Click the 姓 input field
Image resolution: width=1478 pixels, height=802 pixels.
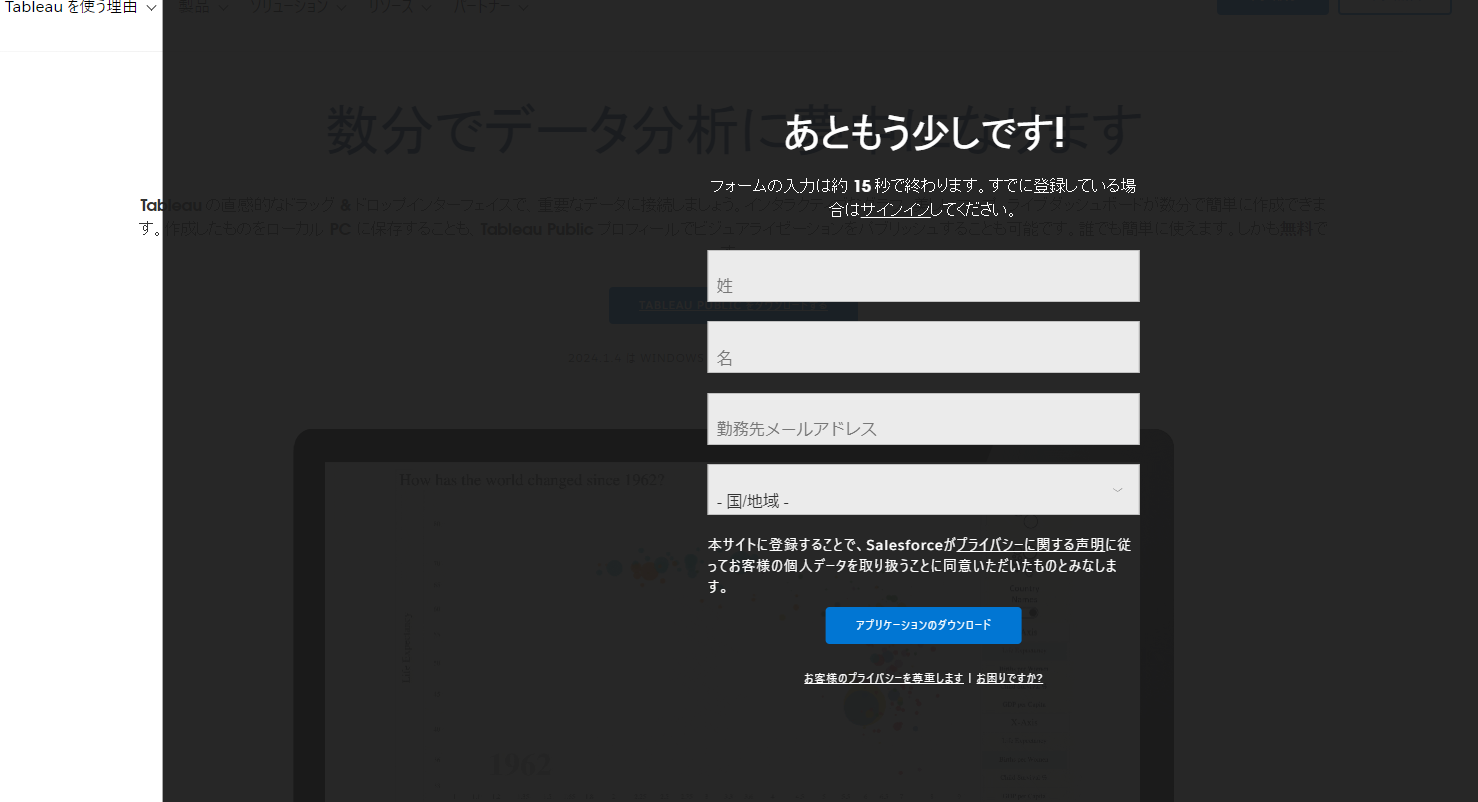tap(923, 276)
